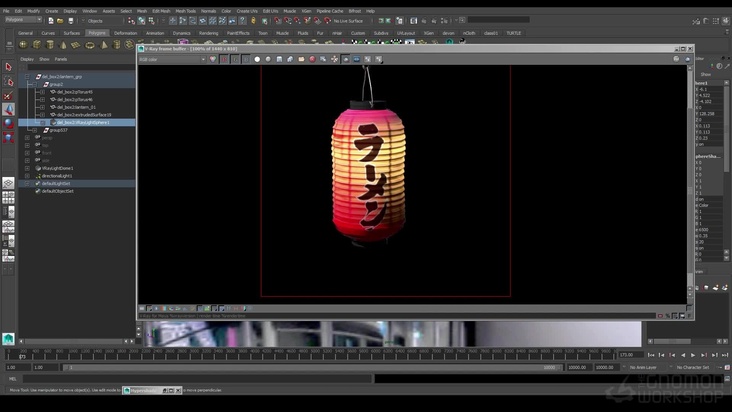
Task: Click the heart icon in V-Ray frame buffer
Action: pos(213,59)
